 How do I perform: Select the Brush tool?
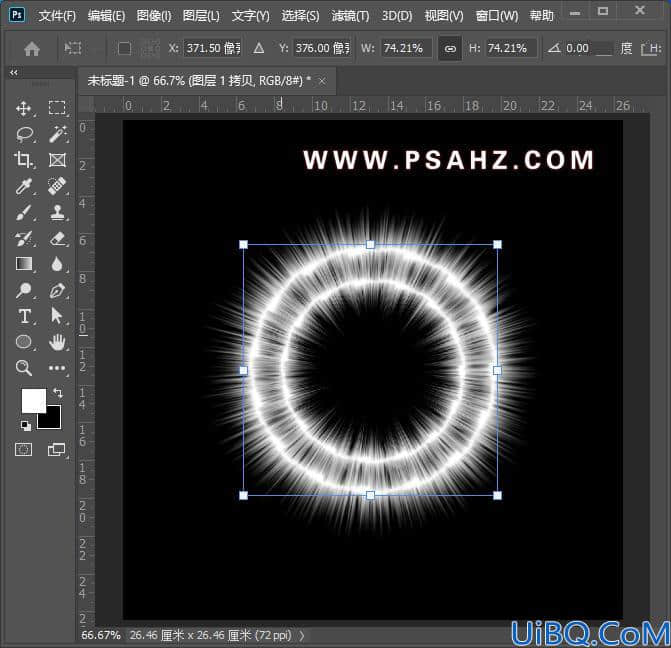[x=24, y=212]
